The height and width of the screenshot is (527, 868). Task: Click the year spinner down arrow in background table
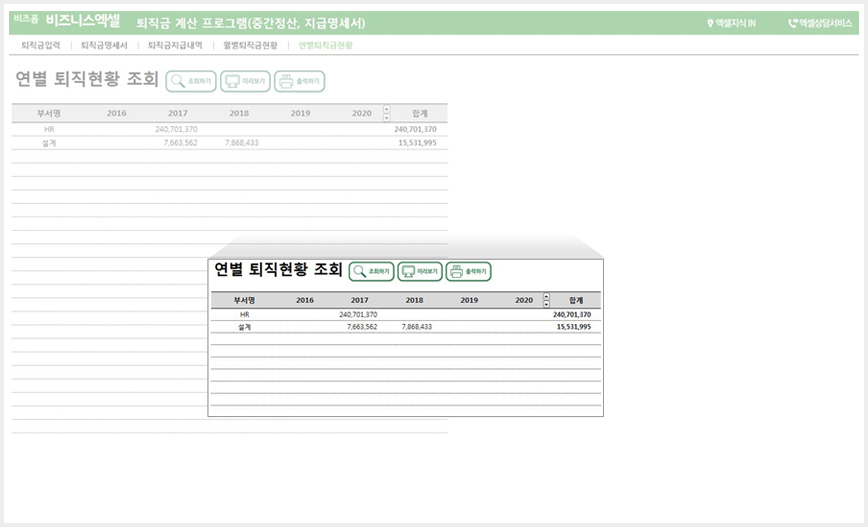[x=387, y=117]
